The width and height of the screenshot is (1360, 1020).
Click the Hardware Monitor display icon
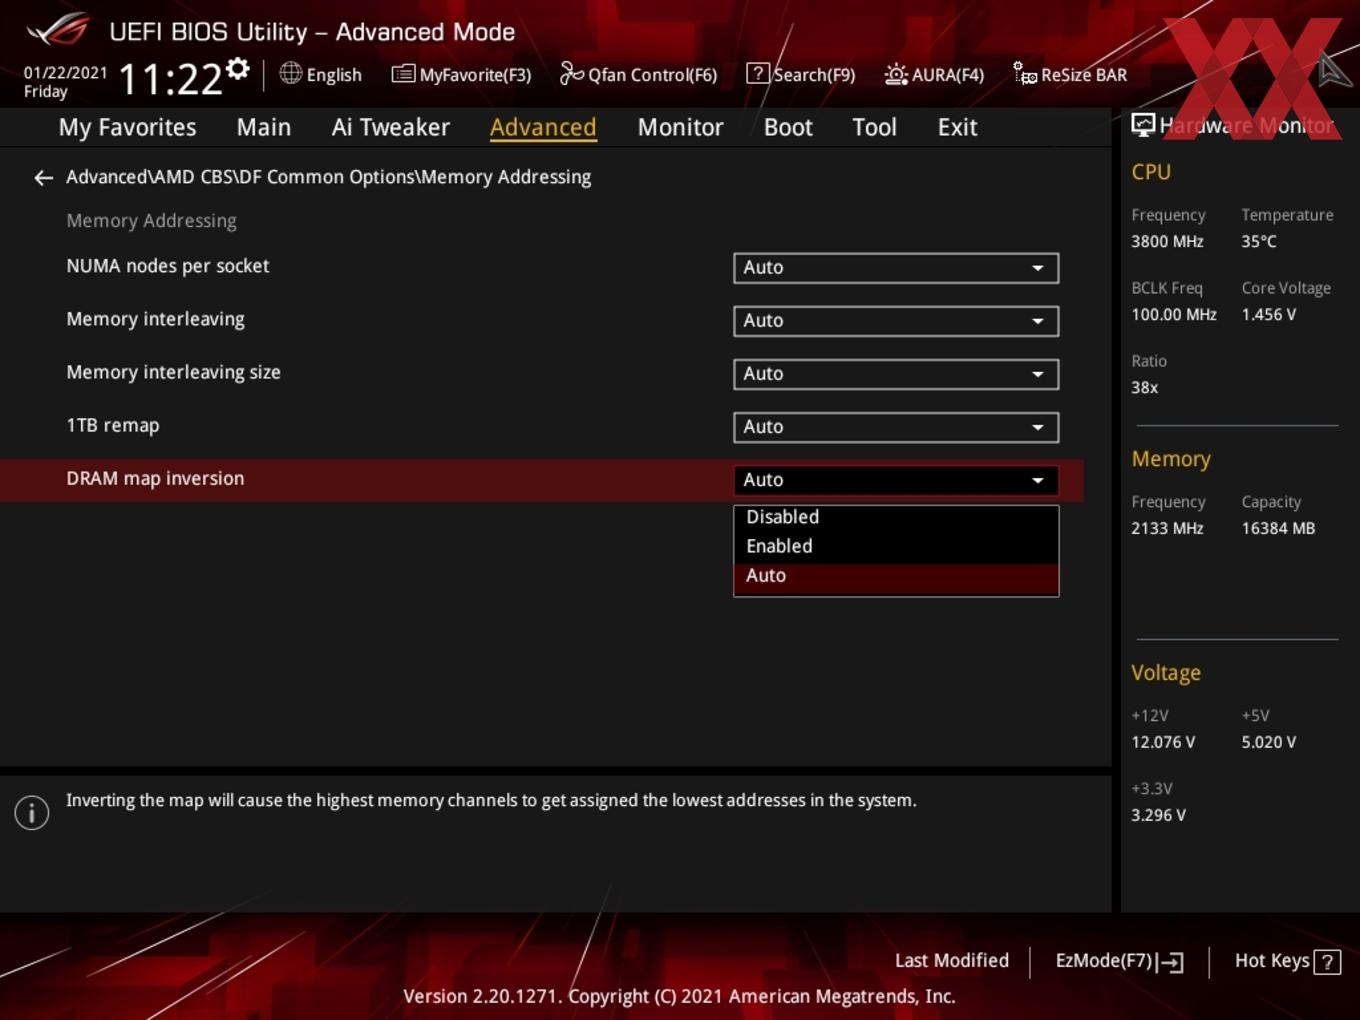point(1143,124)
